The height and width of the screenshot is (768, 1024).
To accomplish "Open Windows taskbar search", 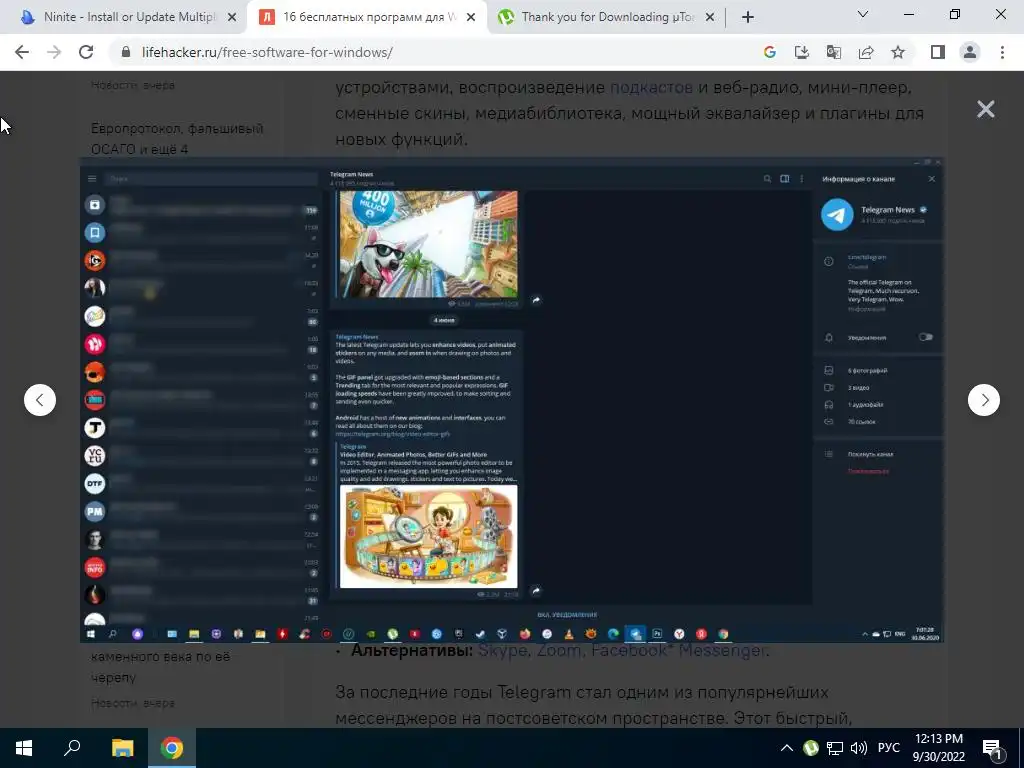I will click(72, 748).
